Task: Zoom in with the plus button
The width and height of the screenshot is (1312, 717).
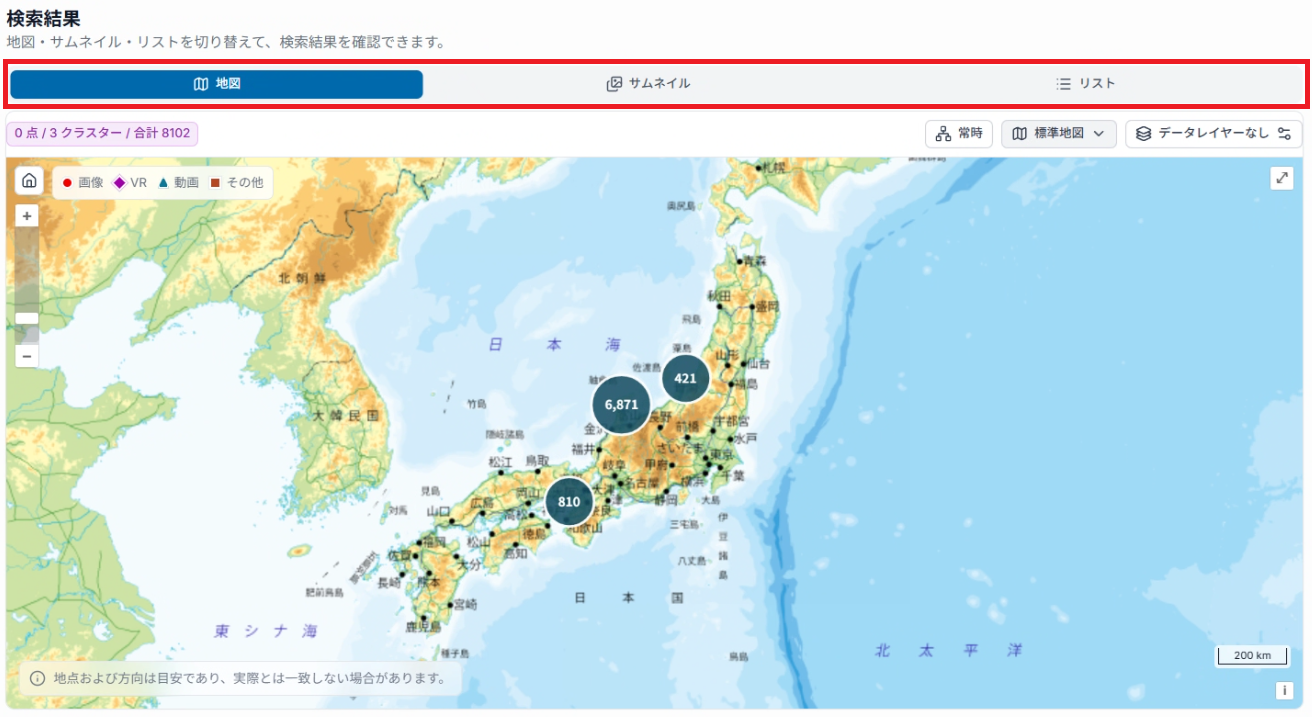Action: click(x=27, y=216)
